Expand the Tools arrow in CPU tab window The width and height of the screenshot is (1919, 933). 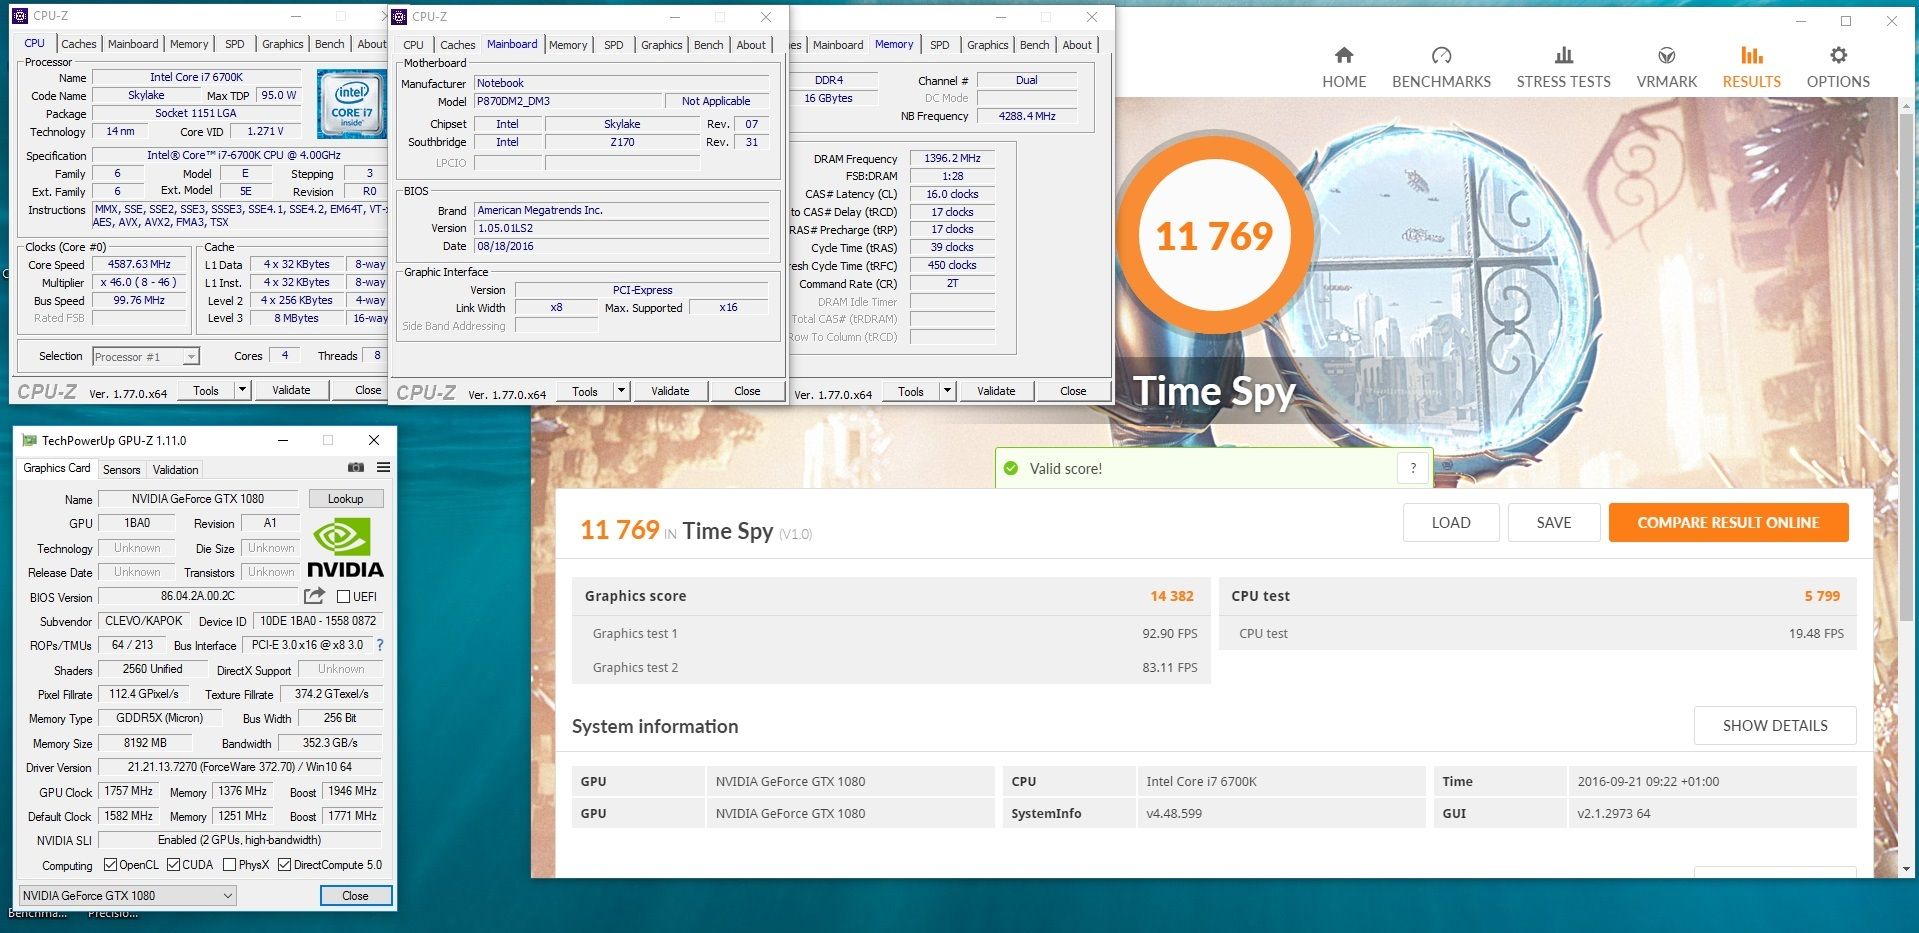click(x=242, y=390)
